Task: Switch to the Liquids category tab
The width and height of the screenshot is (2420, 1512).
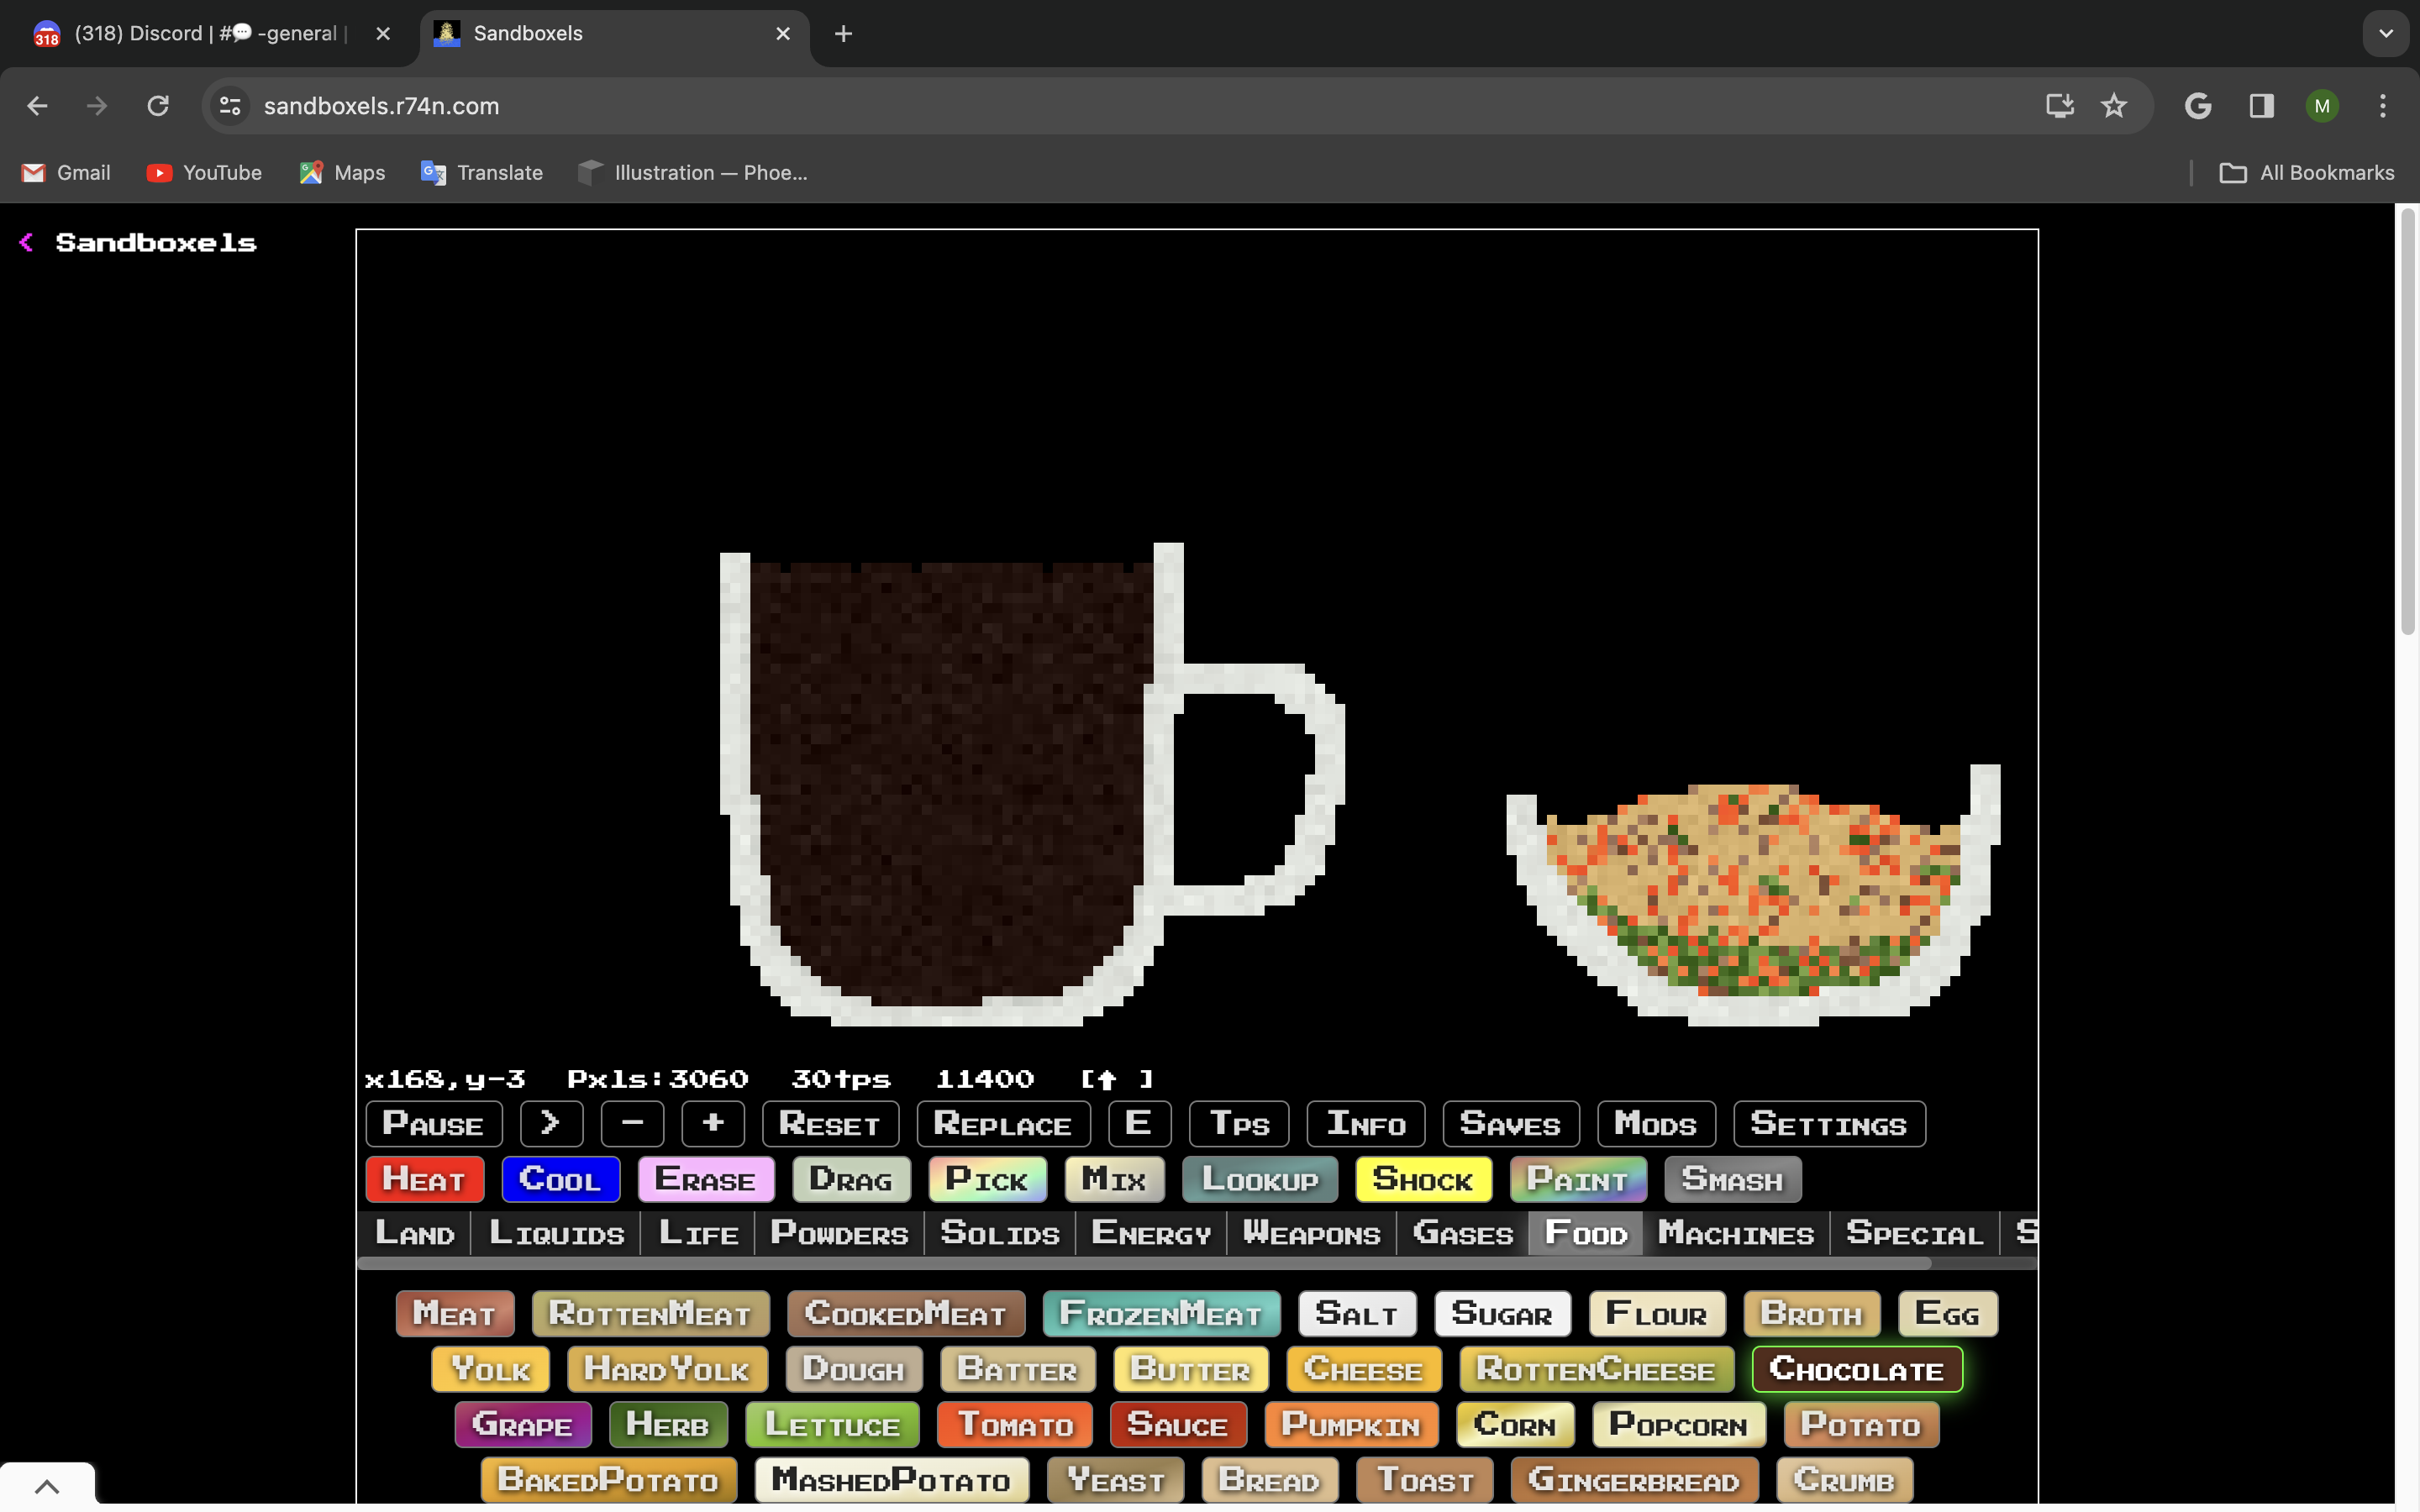Action: pyautogui.click(x=556, y=1233)
